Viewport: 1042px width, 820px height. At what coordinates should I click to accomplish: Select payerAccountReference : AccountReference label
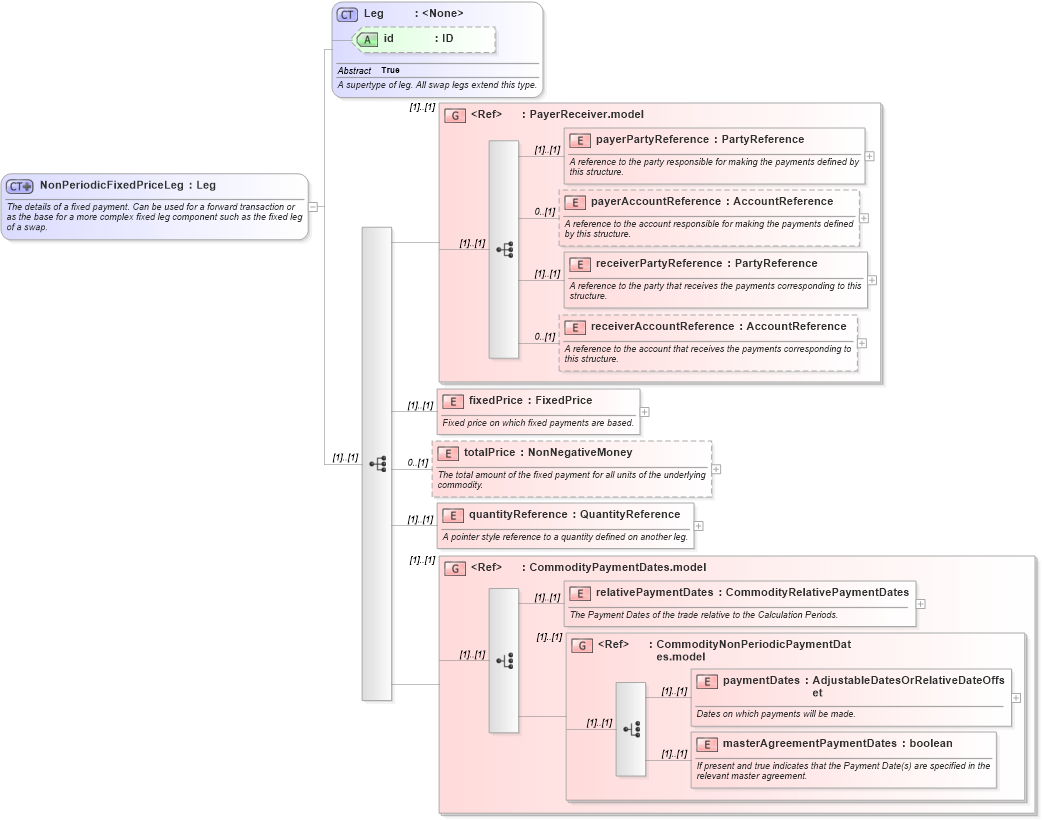click(x=712, y=201)
